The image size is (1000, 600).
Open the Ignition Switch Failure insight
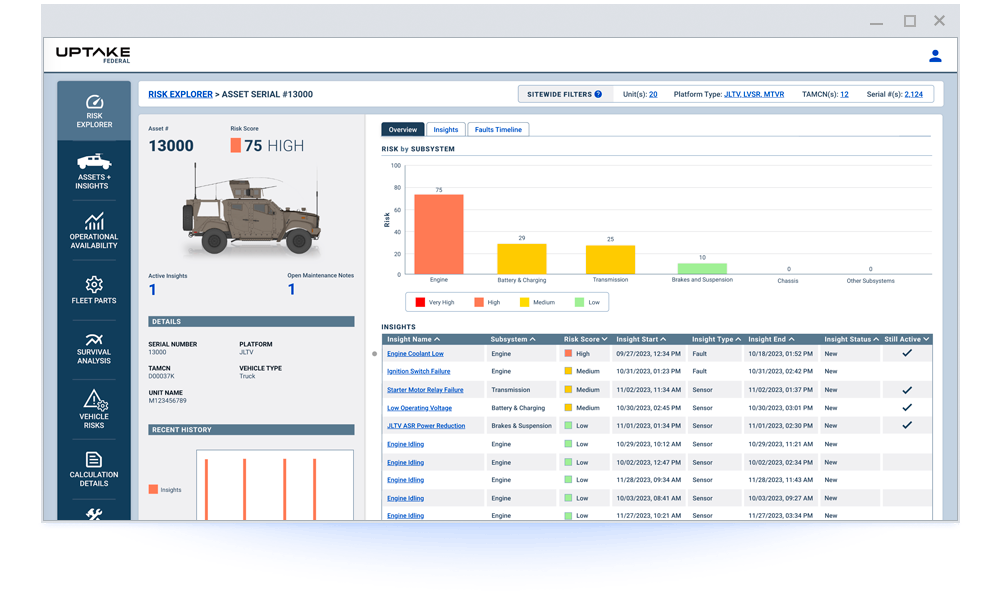pos(418,371)
